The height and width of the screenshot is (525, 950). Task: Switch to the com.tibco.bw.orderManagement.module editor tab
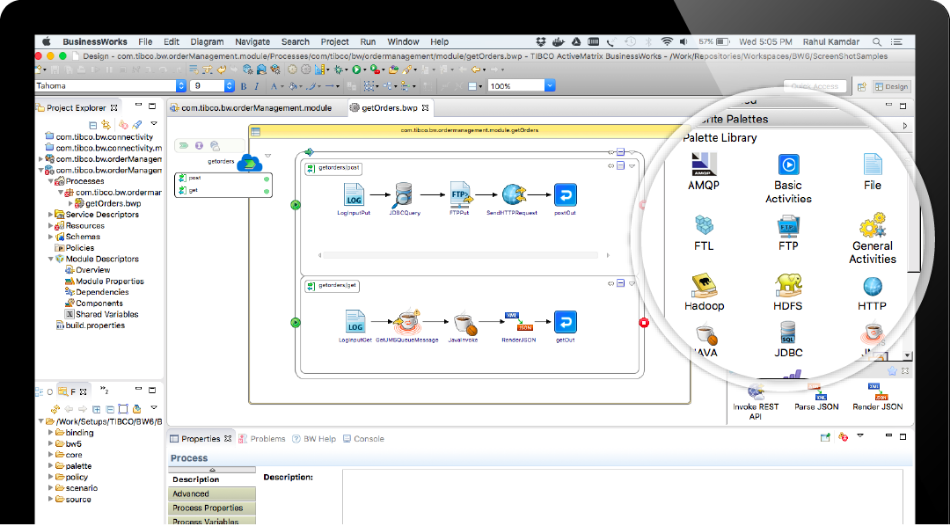point(251,108)
